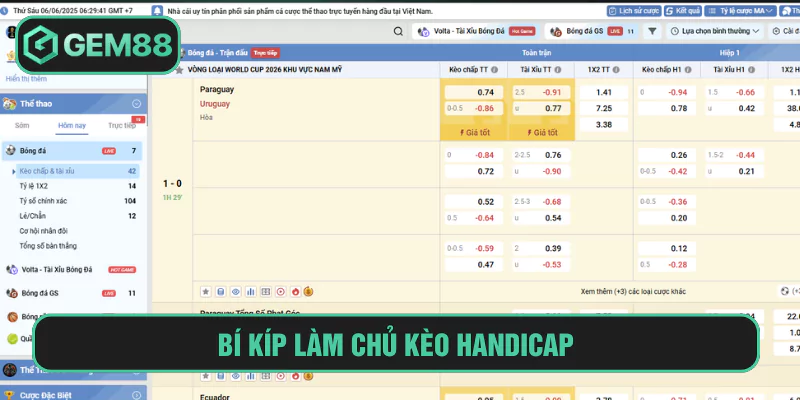Open bar chart icon in Paraguay Tổng Số Phạt Góc row

point(251,376)
